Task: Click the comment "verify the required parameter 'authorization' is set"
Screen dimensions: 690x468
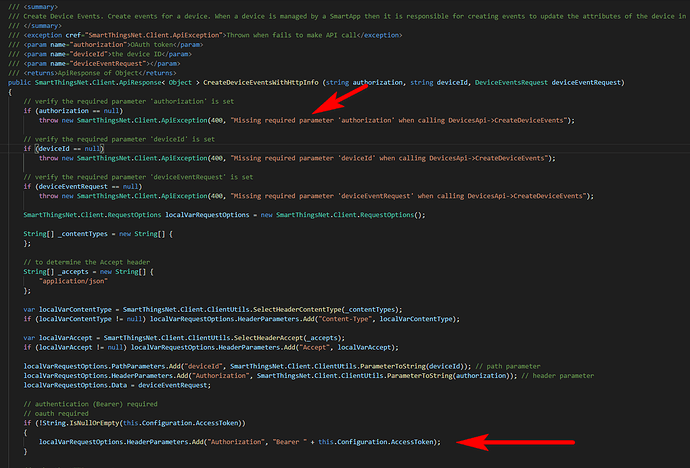Action: pos(128,102)
